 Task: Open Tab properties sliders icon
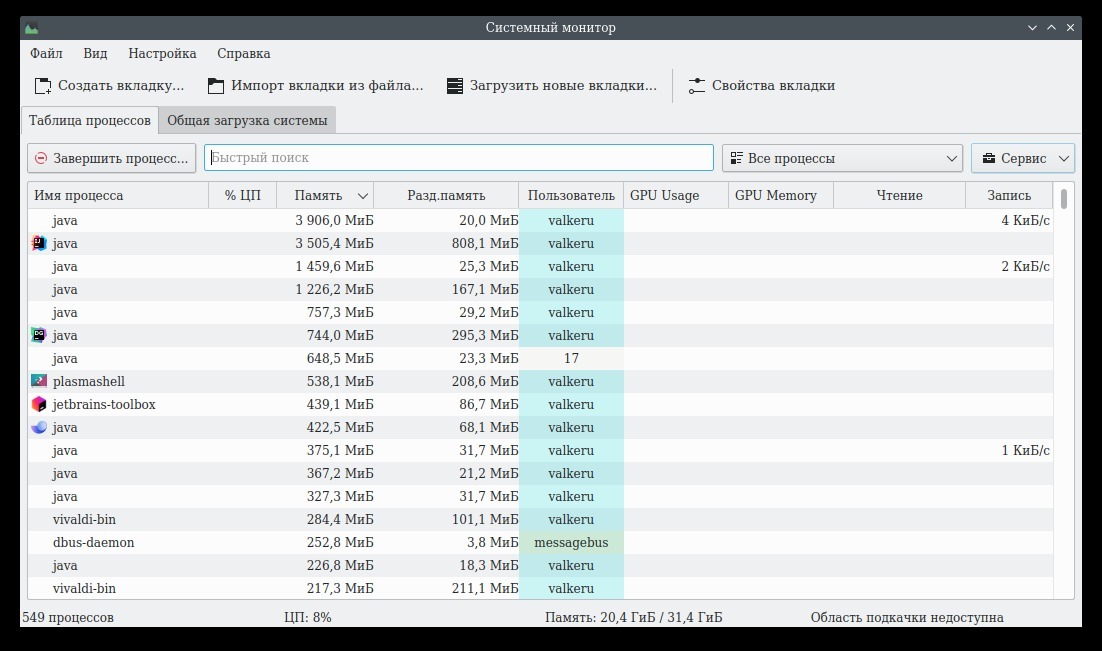click(697, 86)
